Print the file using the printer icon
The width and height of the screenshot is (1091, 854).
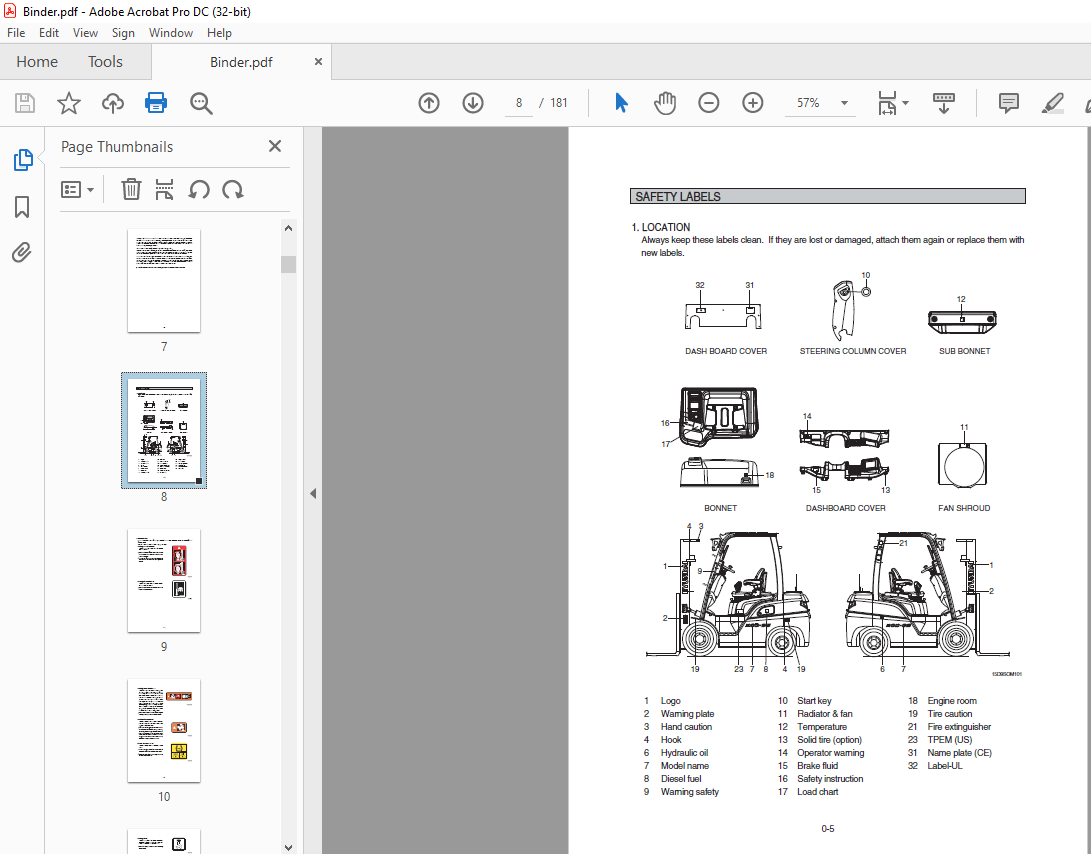coord(156,103)
